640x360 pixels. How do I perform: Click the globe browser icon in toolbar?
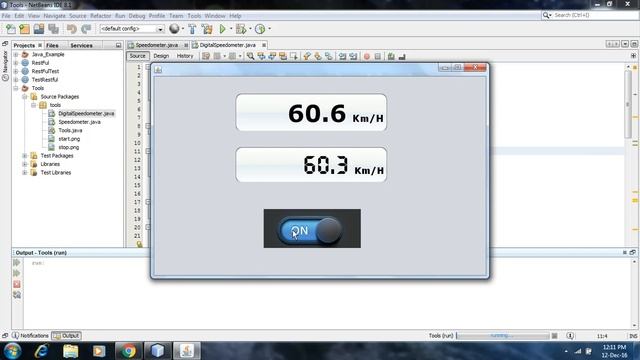tap(174, 29)
